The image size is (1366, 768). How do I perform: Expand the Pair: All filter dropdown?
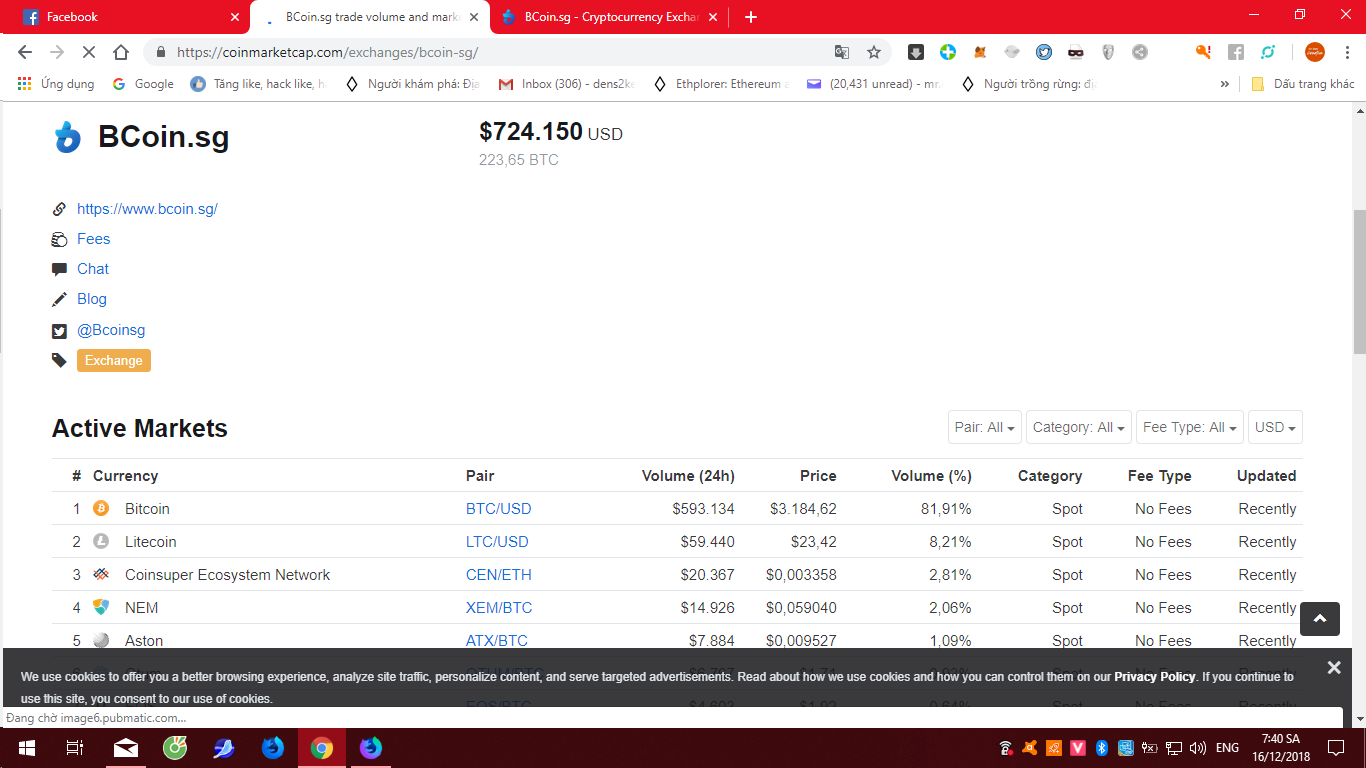click(x=985, y=427)
